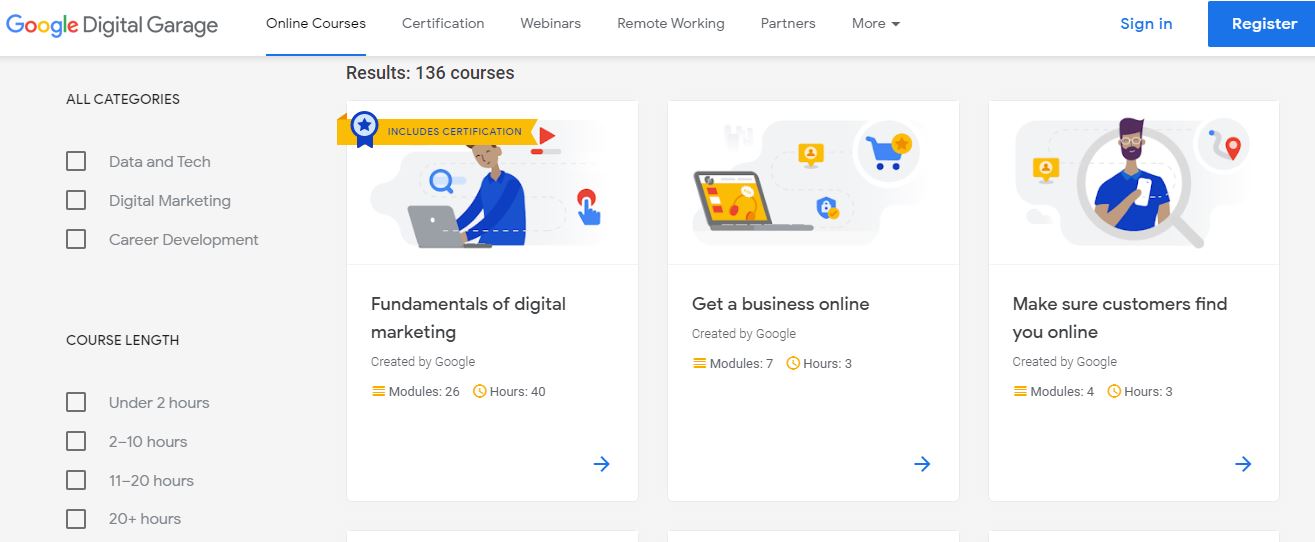Select the Under 2 hours checkbox
1315x542 pixels.
click(76, 403)
